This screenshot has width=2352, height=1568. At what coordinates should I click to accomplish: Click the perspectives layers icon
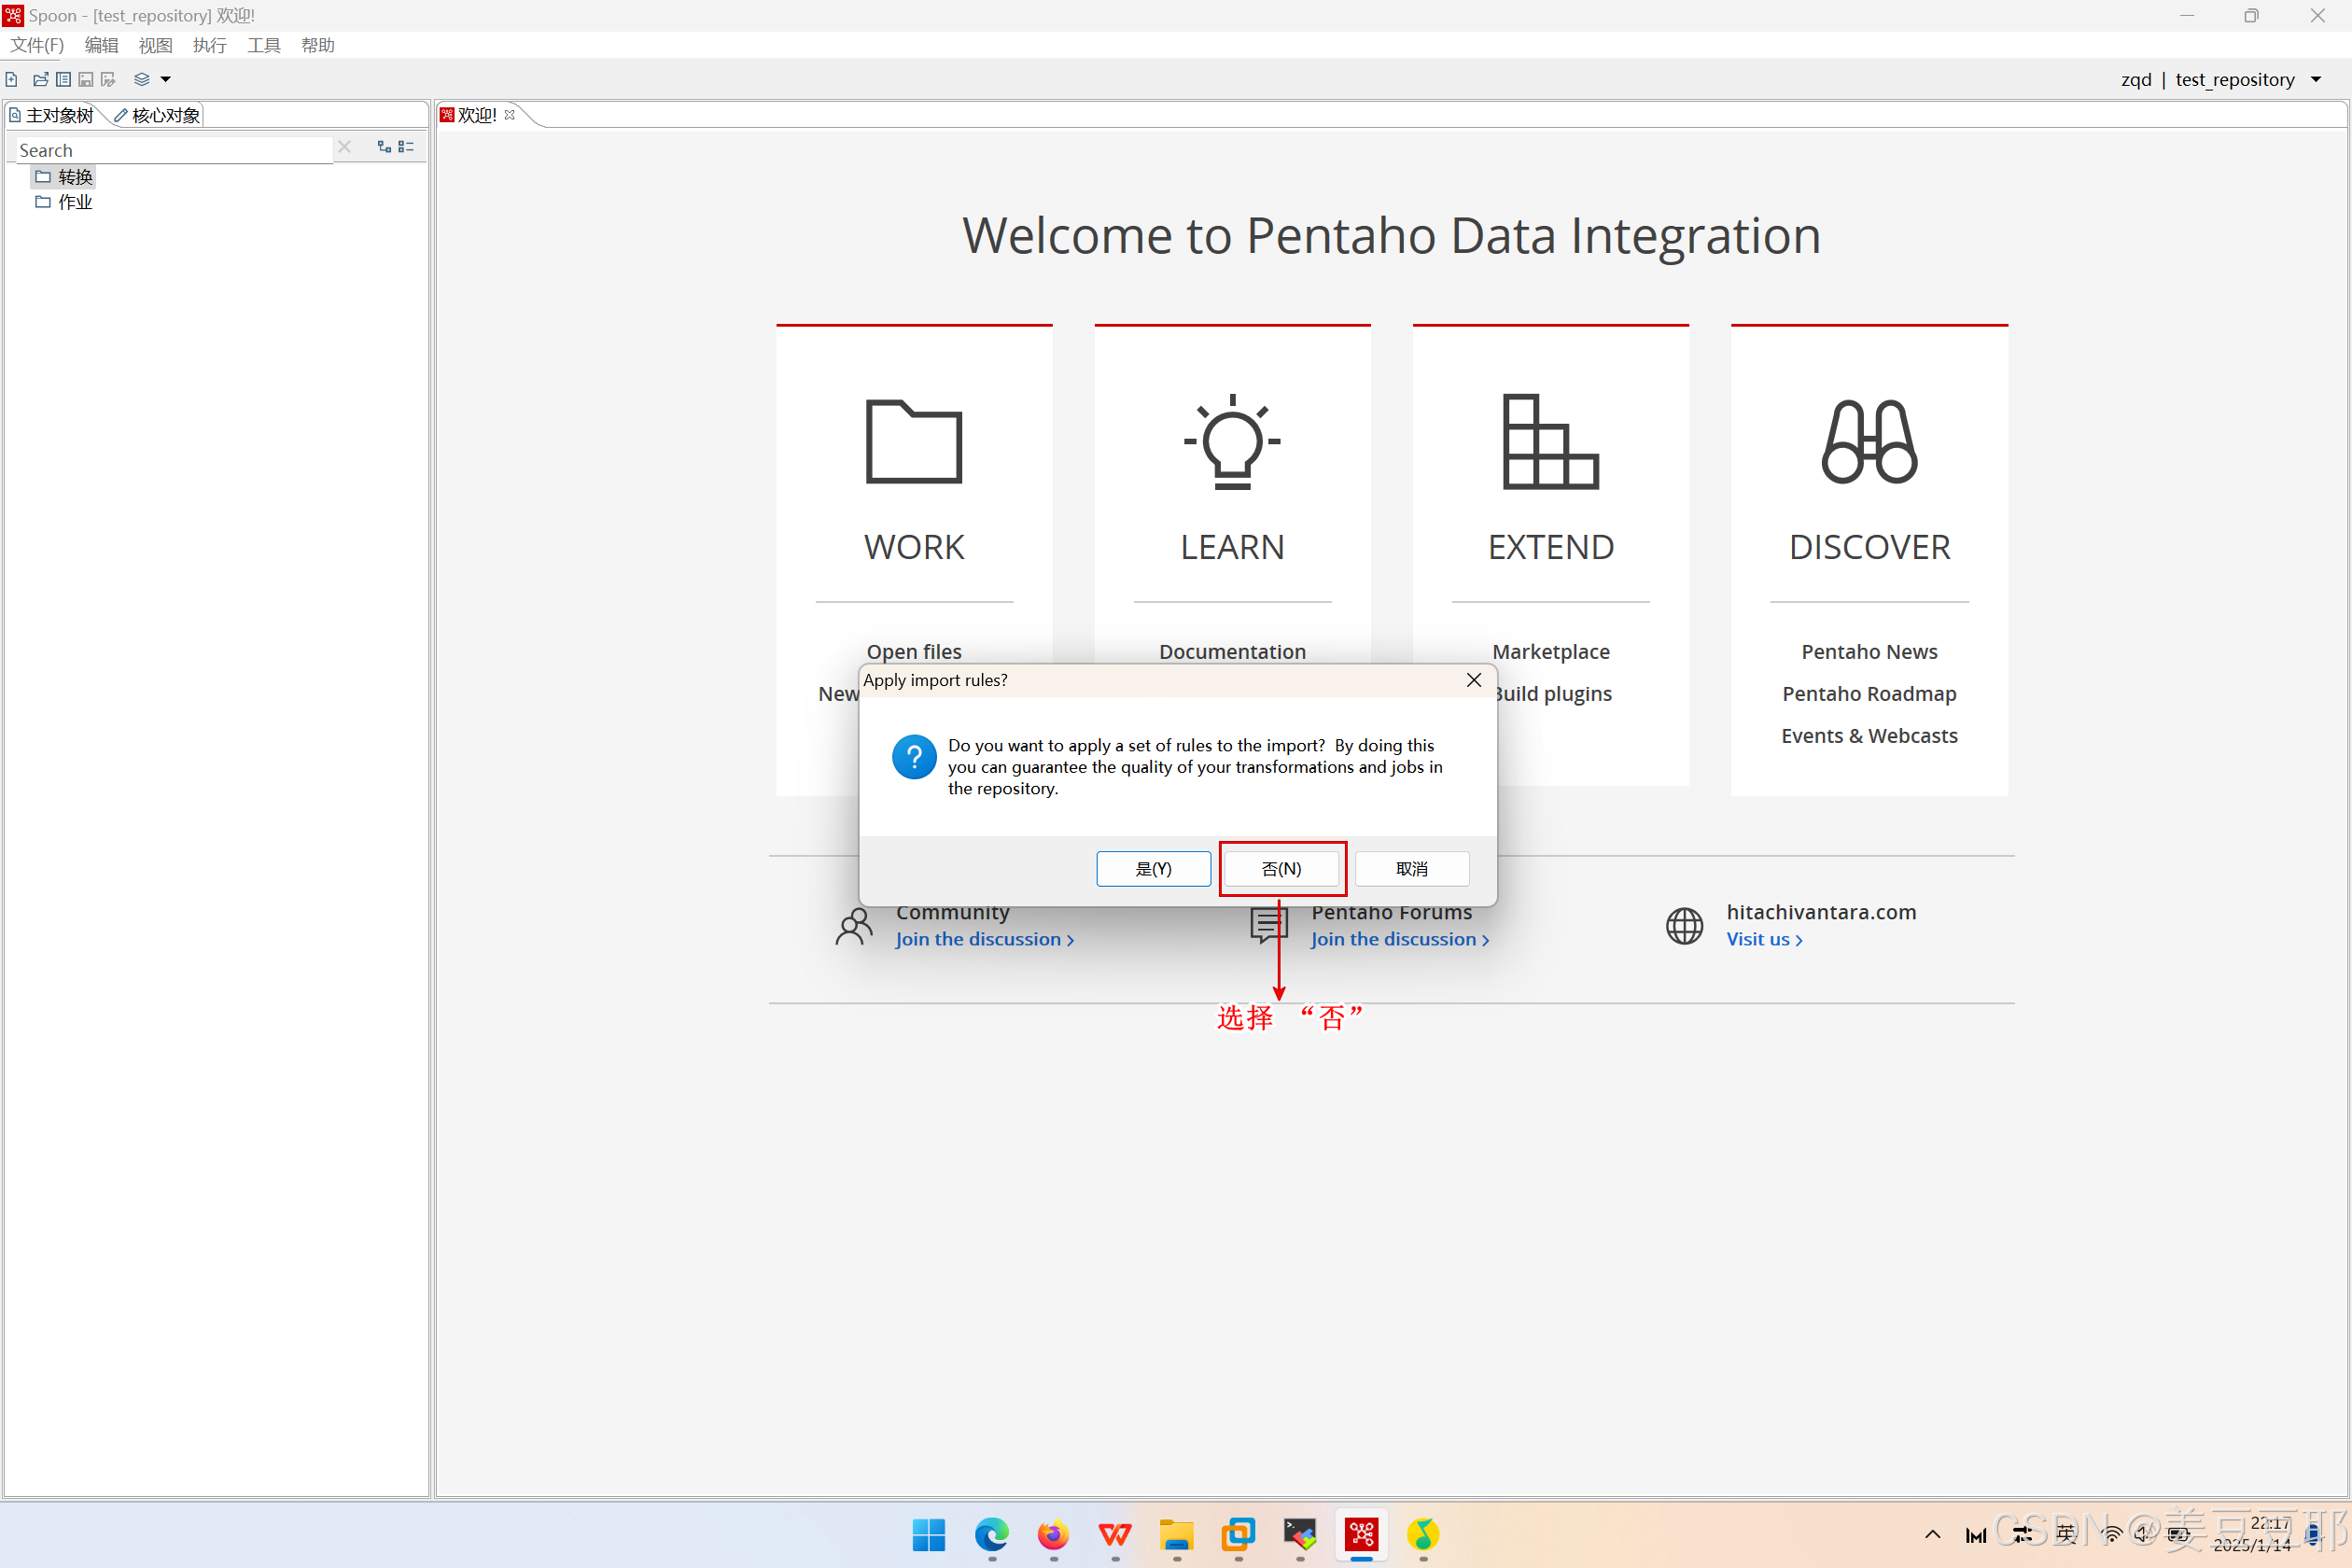142,79
